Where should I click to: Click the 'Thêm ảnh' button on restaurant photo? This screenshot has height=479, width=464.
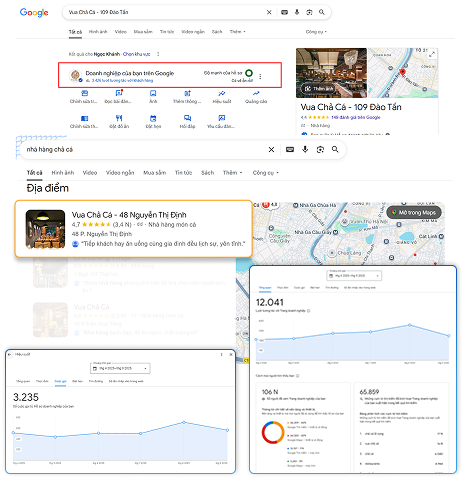(x=317, y=89)
